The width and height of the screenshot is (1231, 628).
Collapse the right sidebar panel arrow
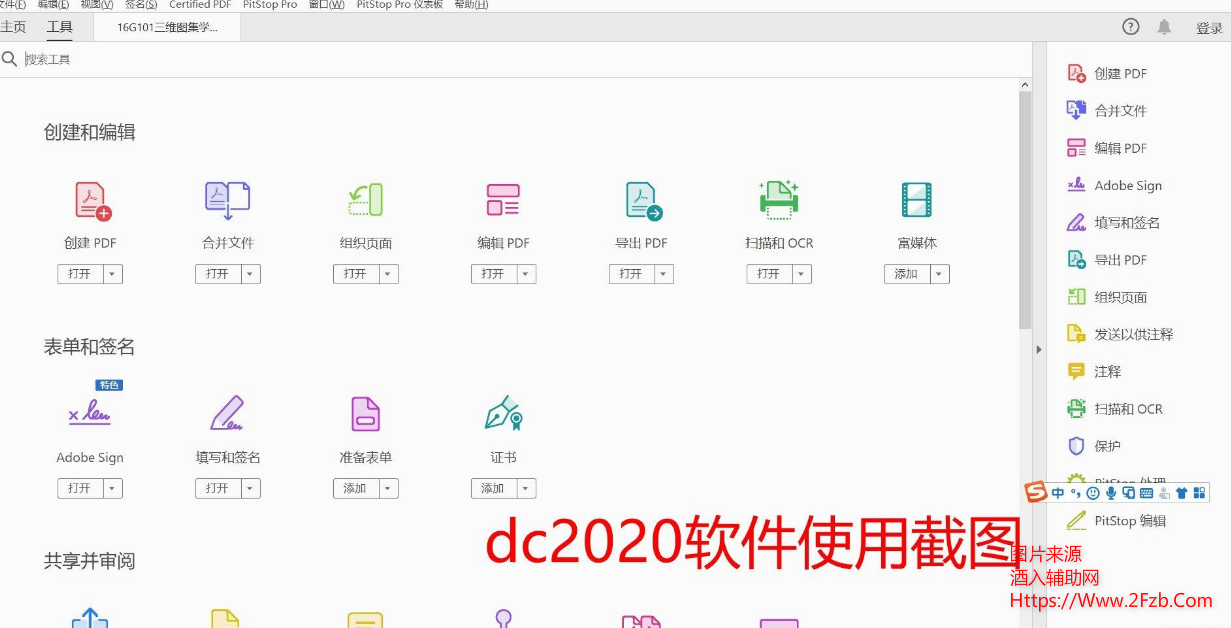pyautogui.click(x=1039, y=349)
